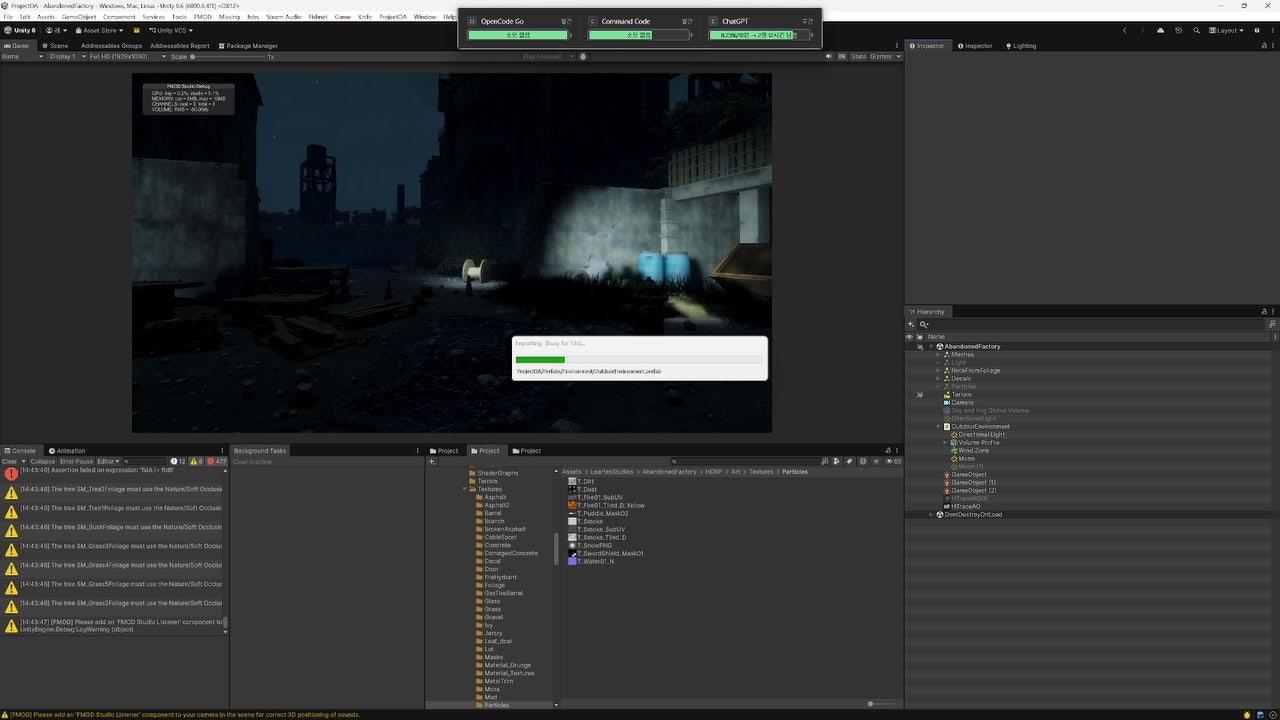Toggle Stats overlay in Game view
Viewport: 1280px width, 720px height.
tap(858, 56)
